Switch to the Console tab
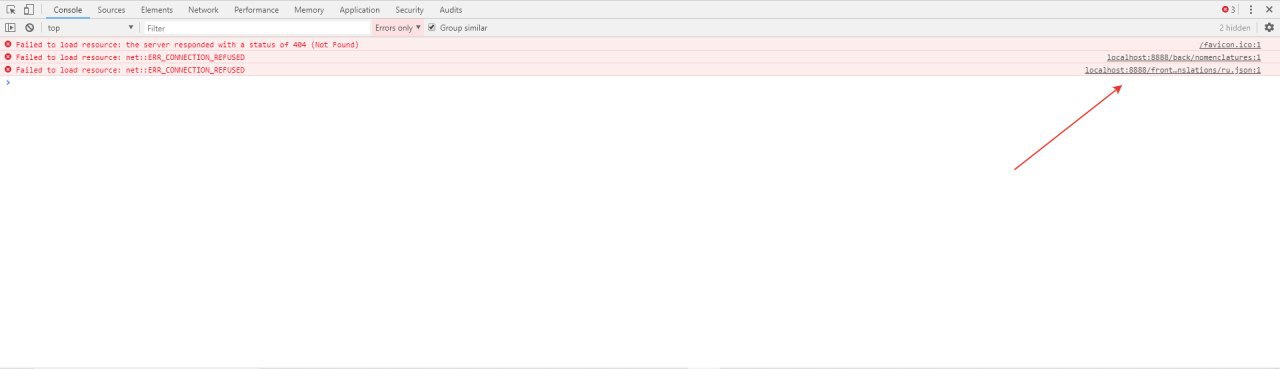Image resolution: width=1280 pixels, height=369 pixels. [x=68, y=10]
